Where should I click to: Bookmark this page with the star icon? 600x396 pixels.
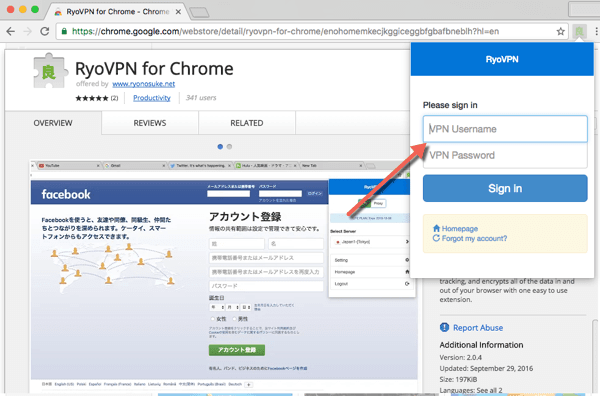pyautogui.click(x=561, y=31)
